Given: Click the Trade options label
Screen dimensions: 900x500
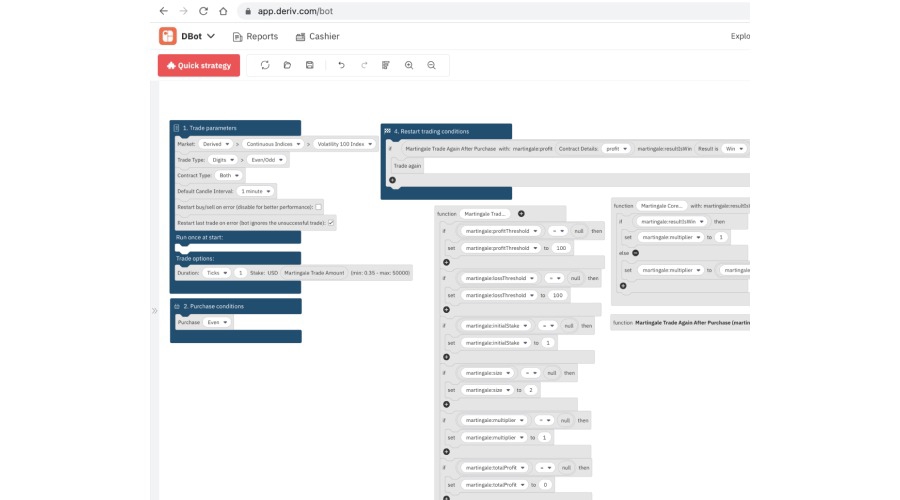Looking at the screenshot, I should 195,258.
